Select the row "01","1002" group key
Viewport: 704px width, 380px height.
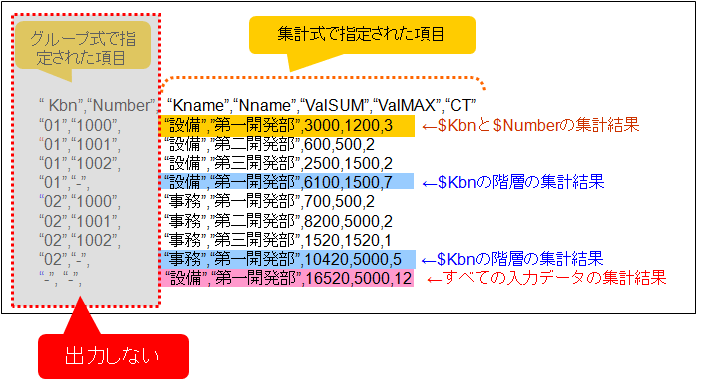(x=79, y=163)
